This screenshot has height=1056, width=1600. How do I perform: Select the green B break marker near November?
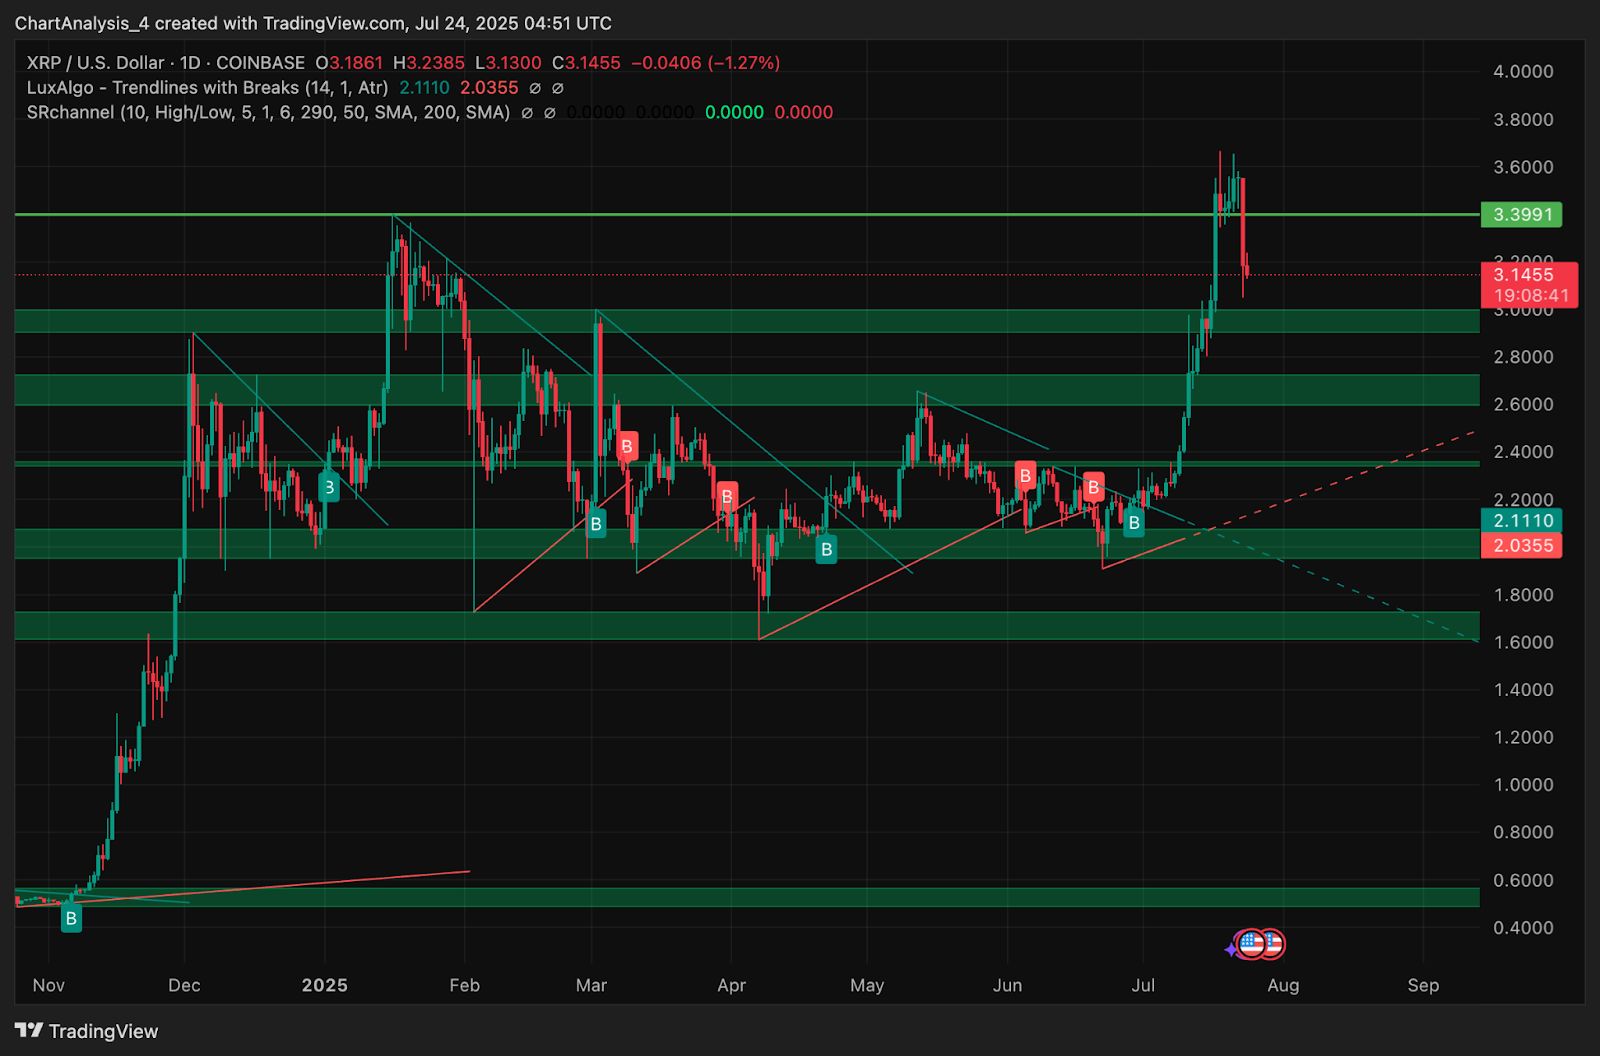(x=70, y=918)
